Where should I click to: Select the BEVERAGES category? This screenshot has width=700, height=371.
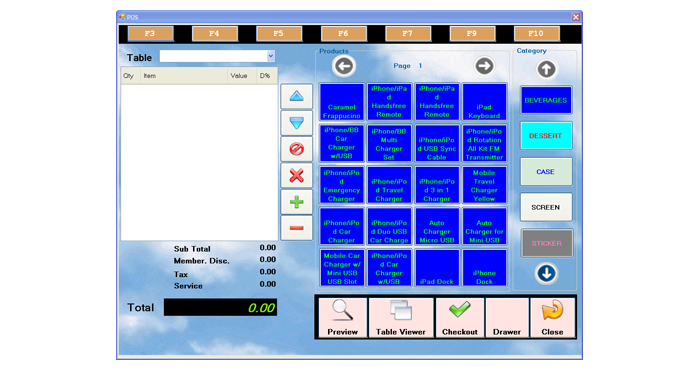pos(546,100)
